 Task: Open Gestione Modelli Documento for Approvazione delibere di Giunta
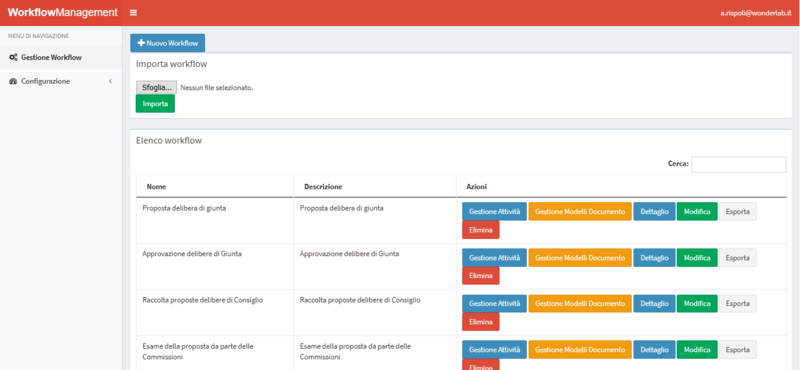coord(580,257)
